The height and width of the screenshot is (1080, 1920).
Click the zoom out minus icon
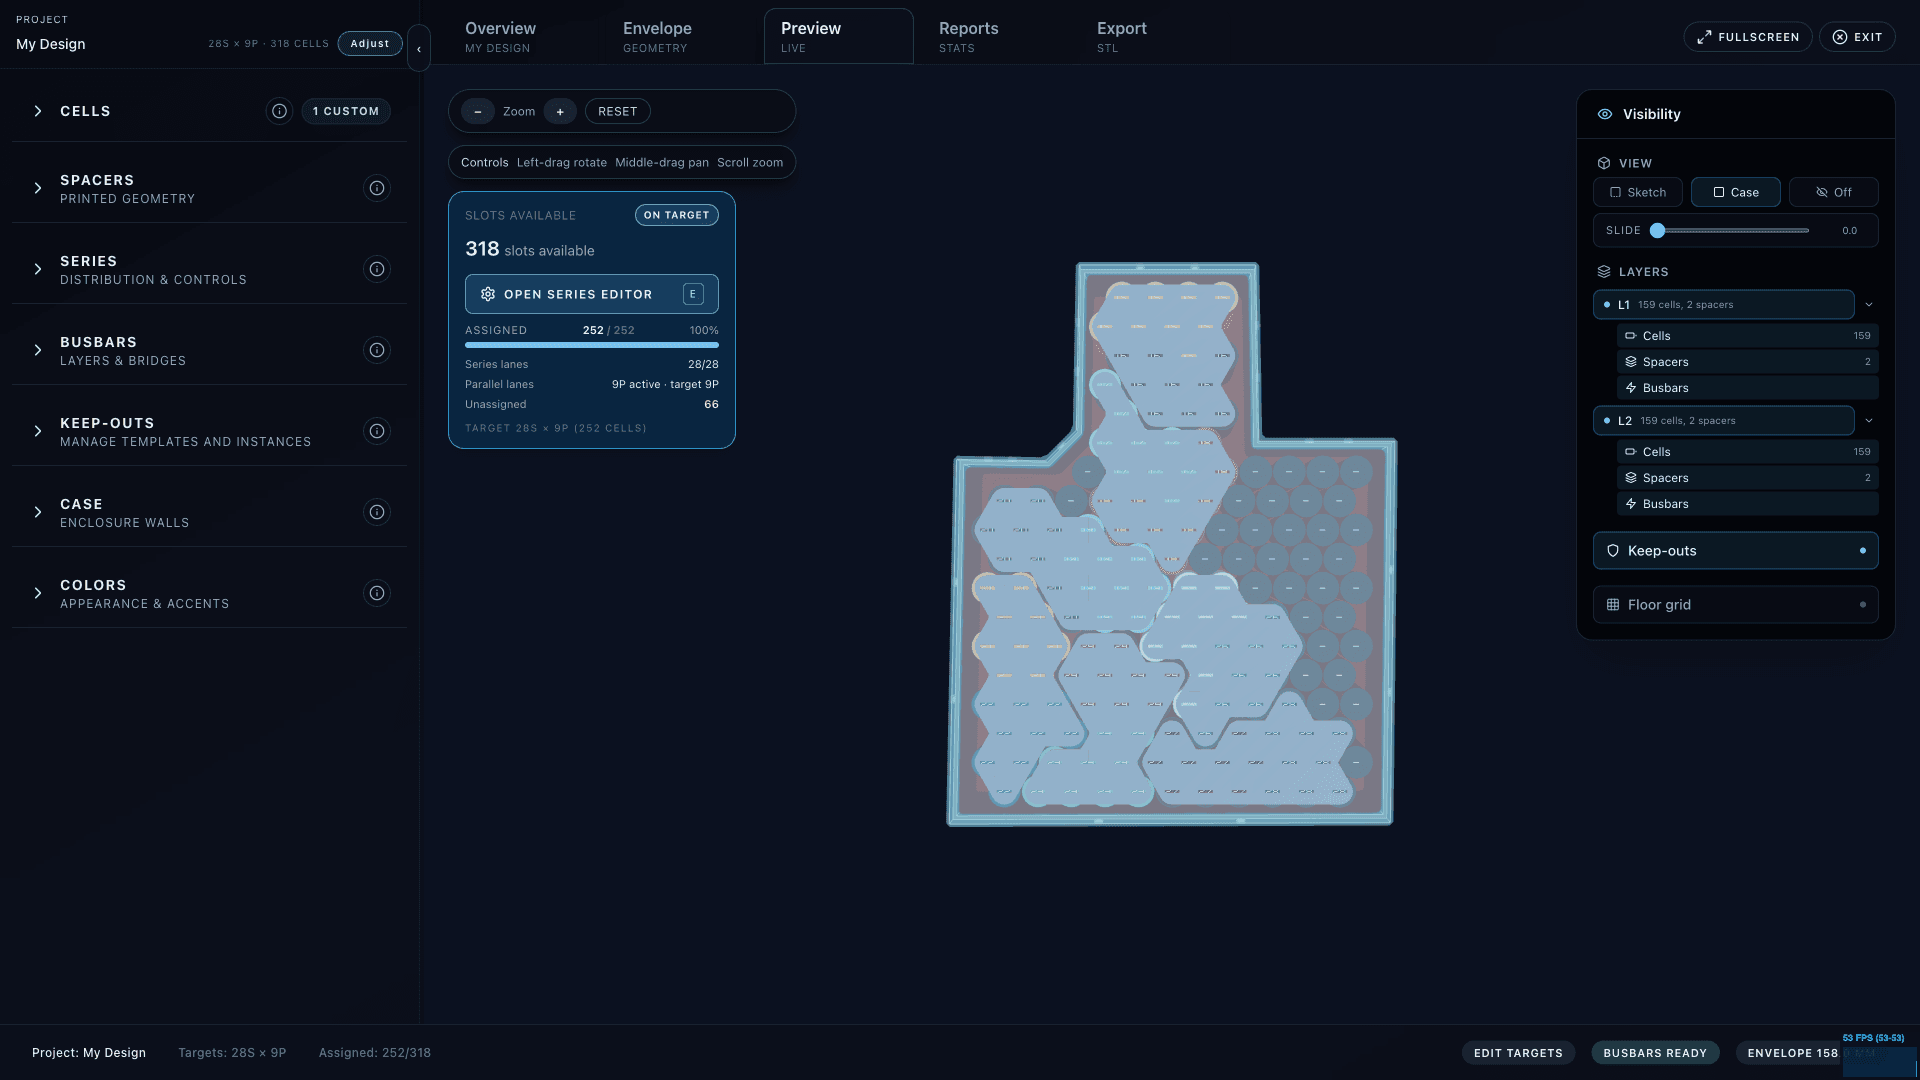point(478,112)
